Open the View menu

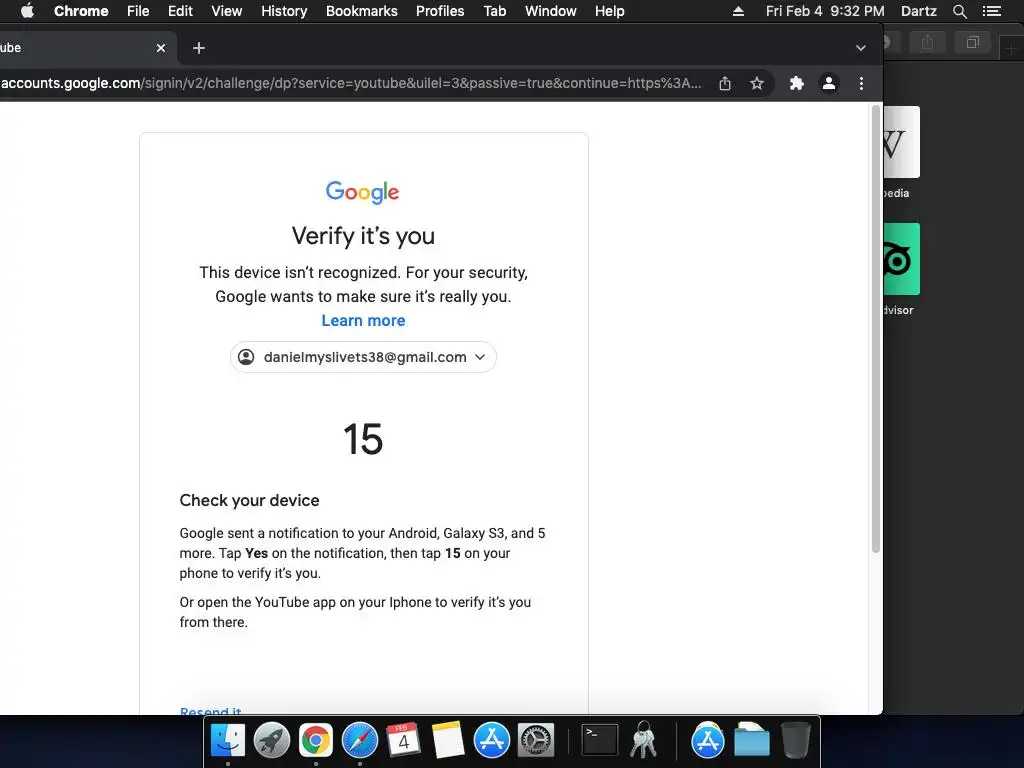tap(227, 11)
